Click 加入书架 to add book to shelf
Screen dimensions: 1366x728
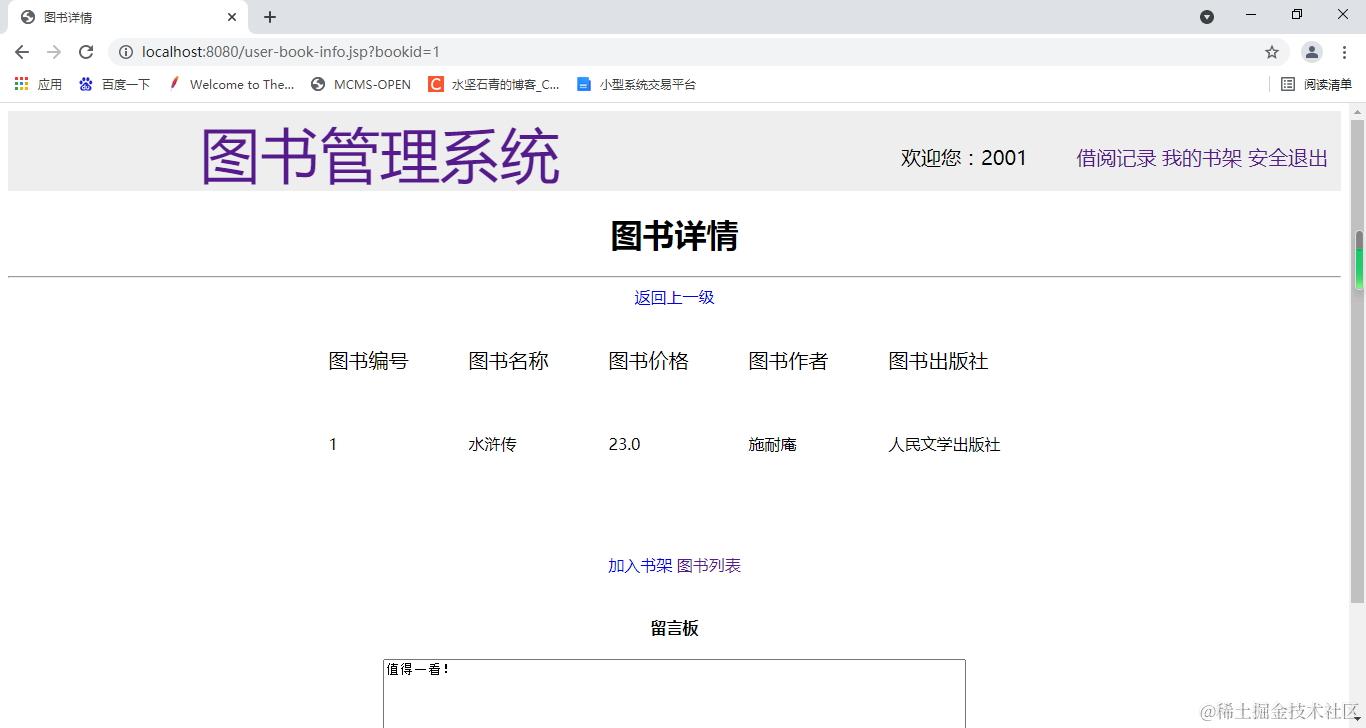[x=639, y=565]
